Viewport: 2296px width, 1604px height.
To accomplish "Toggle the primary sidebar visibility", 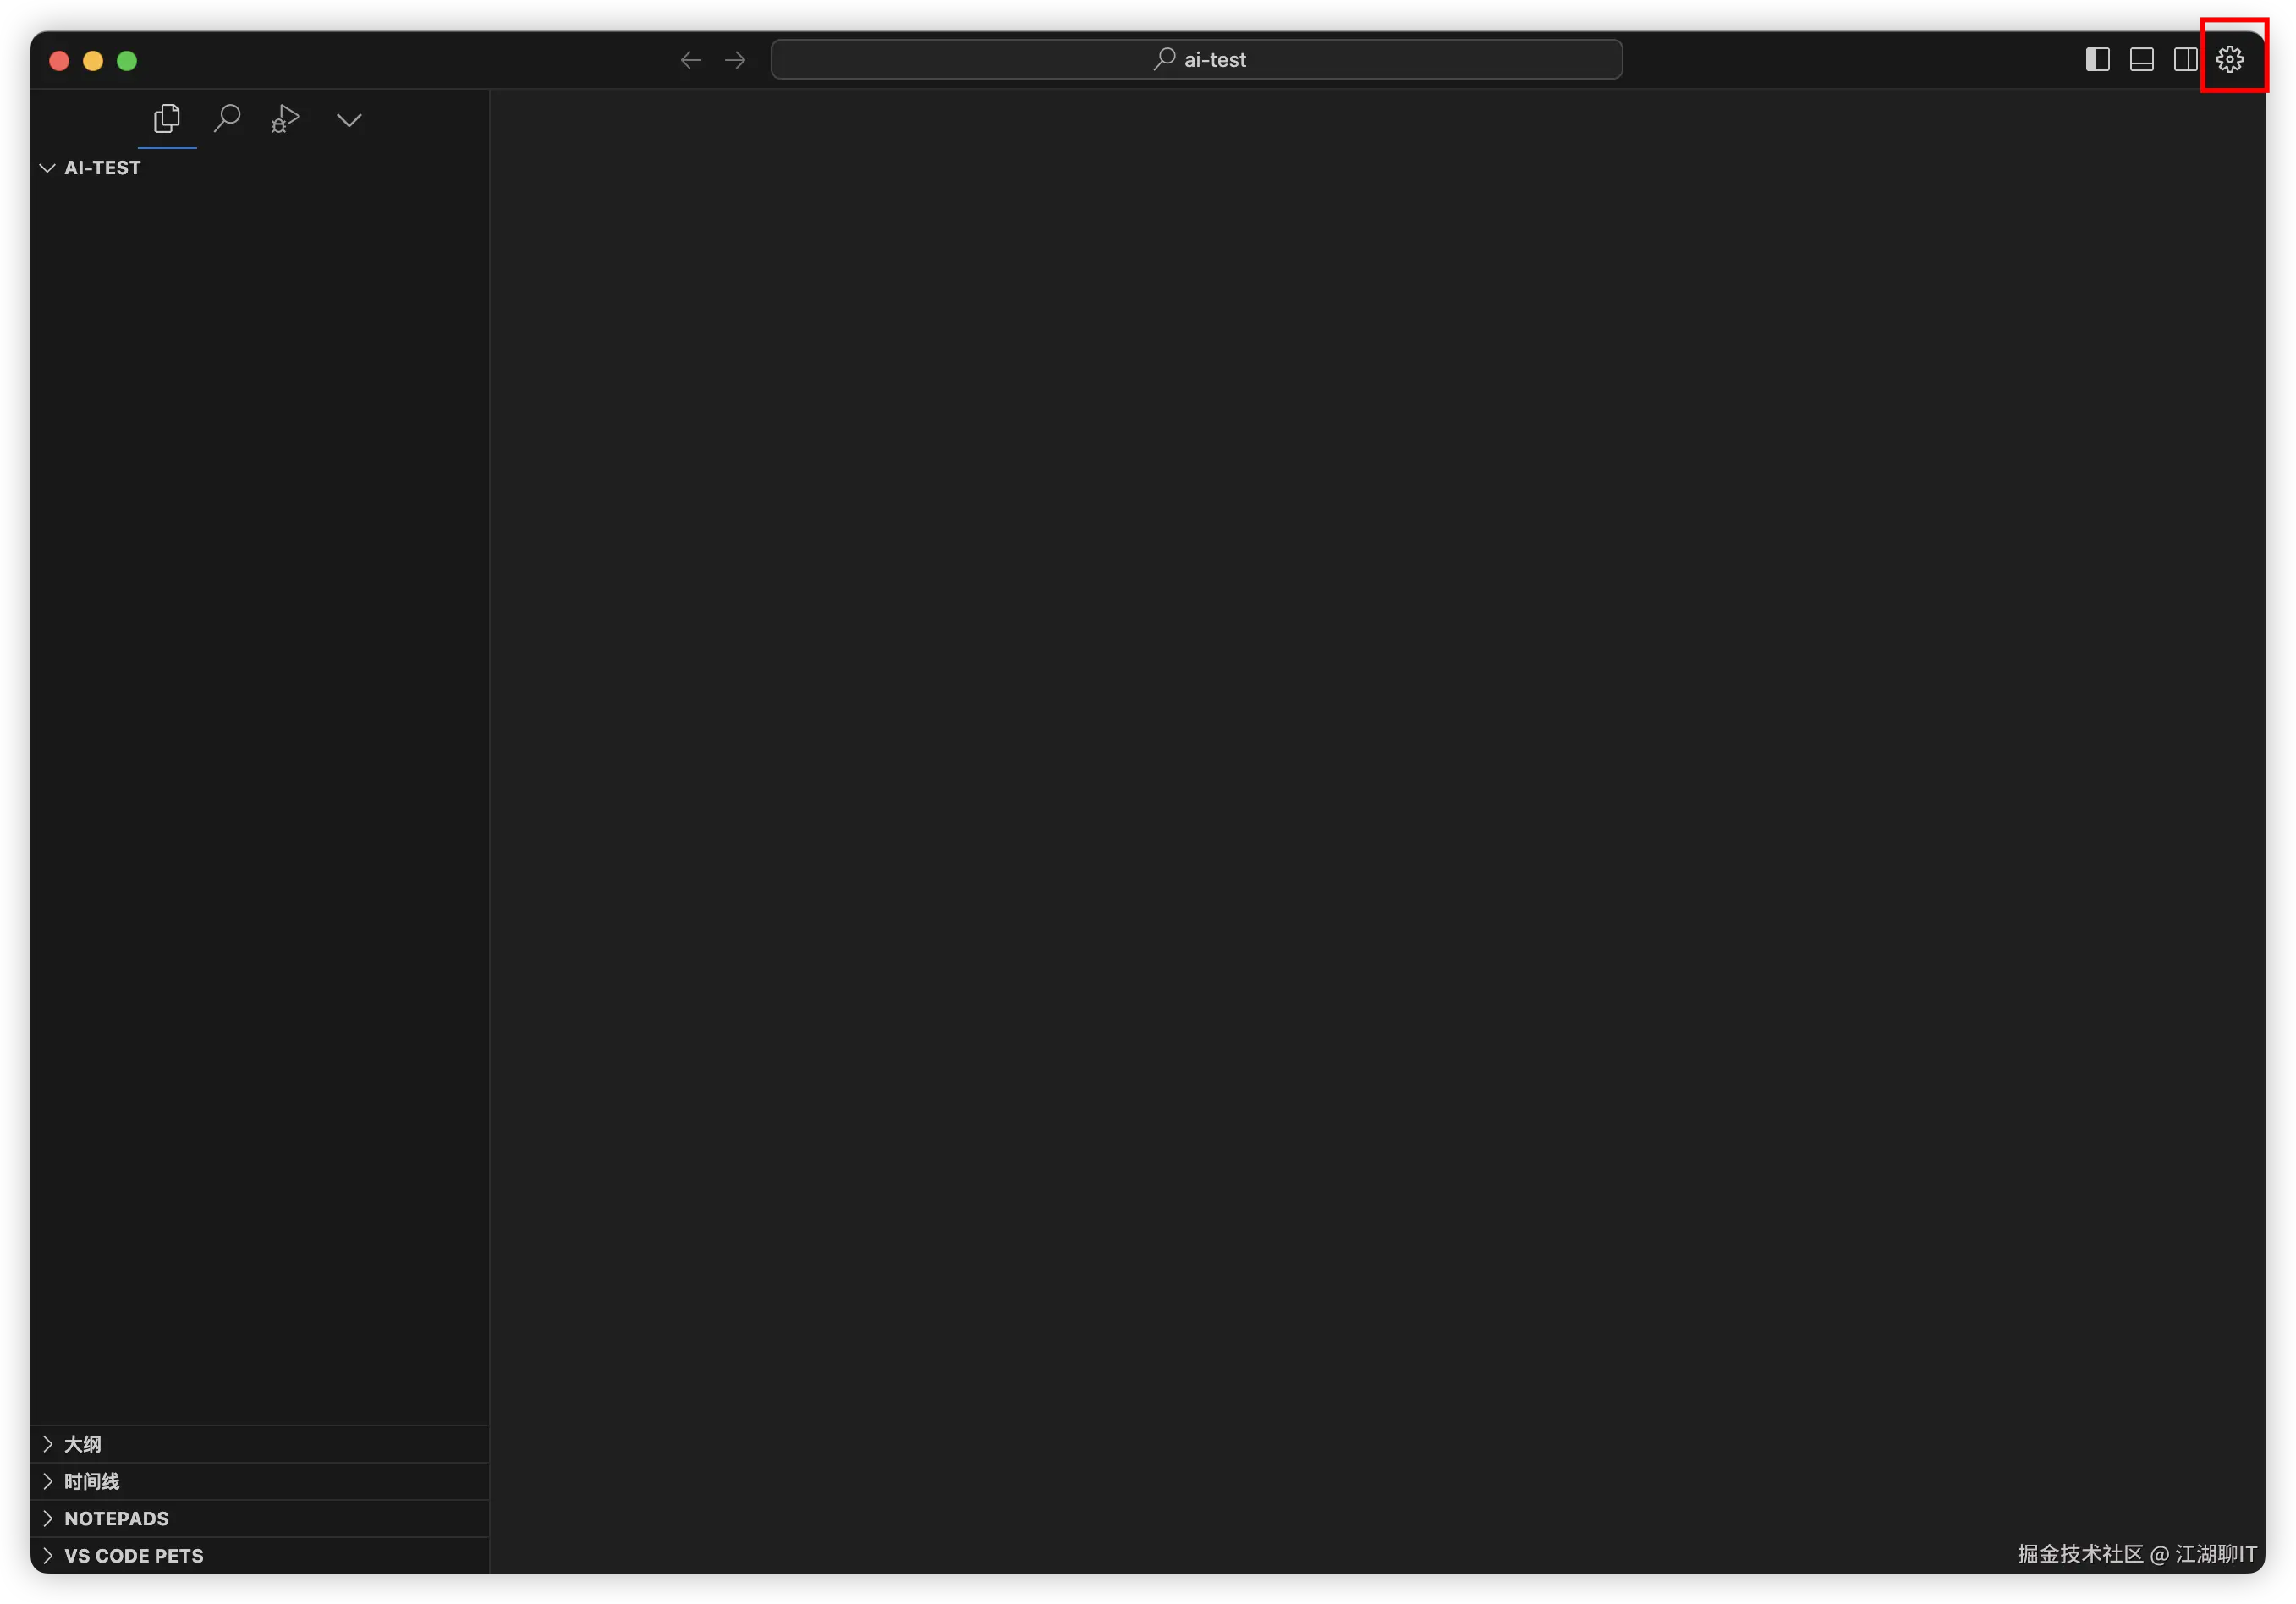I will (x=2097, y=59).
